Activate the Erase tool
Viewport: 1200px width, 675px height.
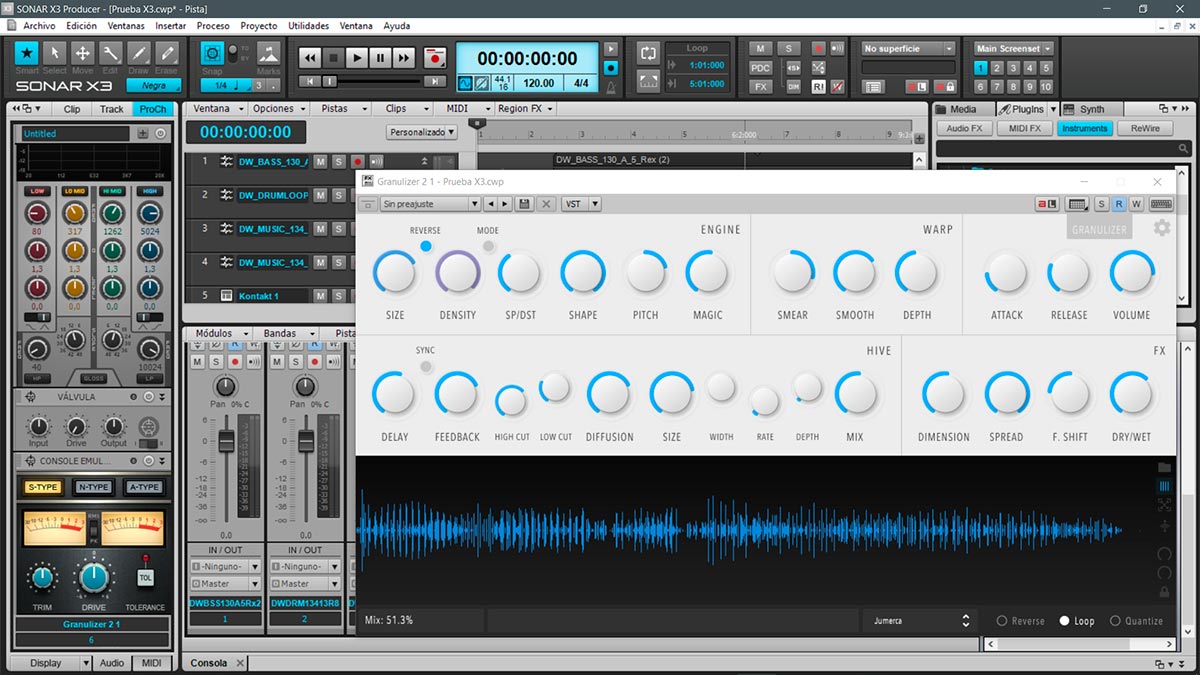point(166,53)
